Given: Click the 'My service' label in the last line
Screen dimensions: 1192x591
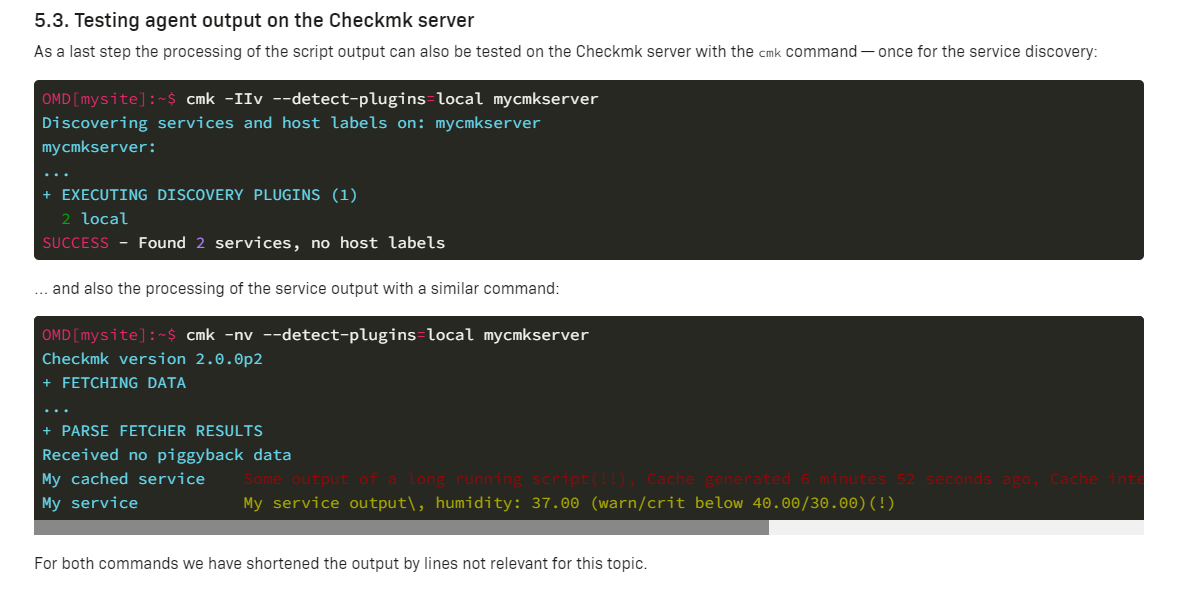Looking at the screenshot, I should click(90, 503).
